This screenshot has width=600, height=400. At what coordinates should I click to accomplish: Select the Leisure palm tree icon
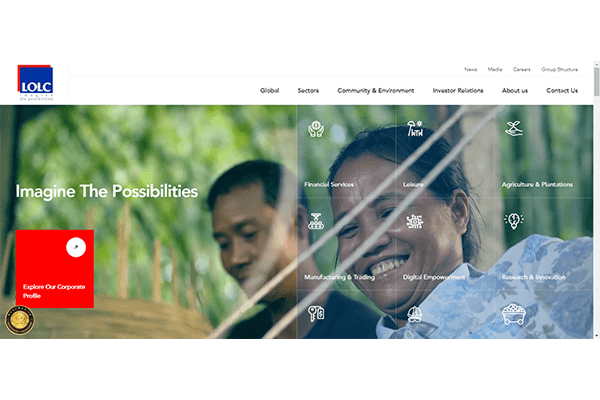(x=415, y=129)
